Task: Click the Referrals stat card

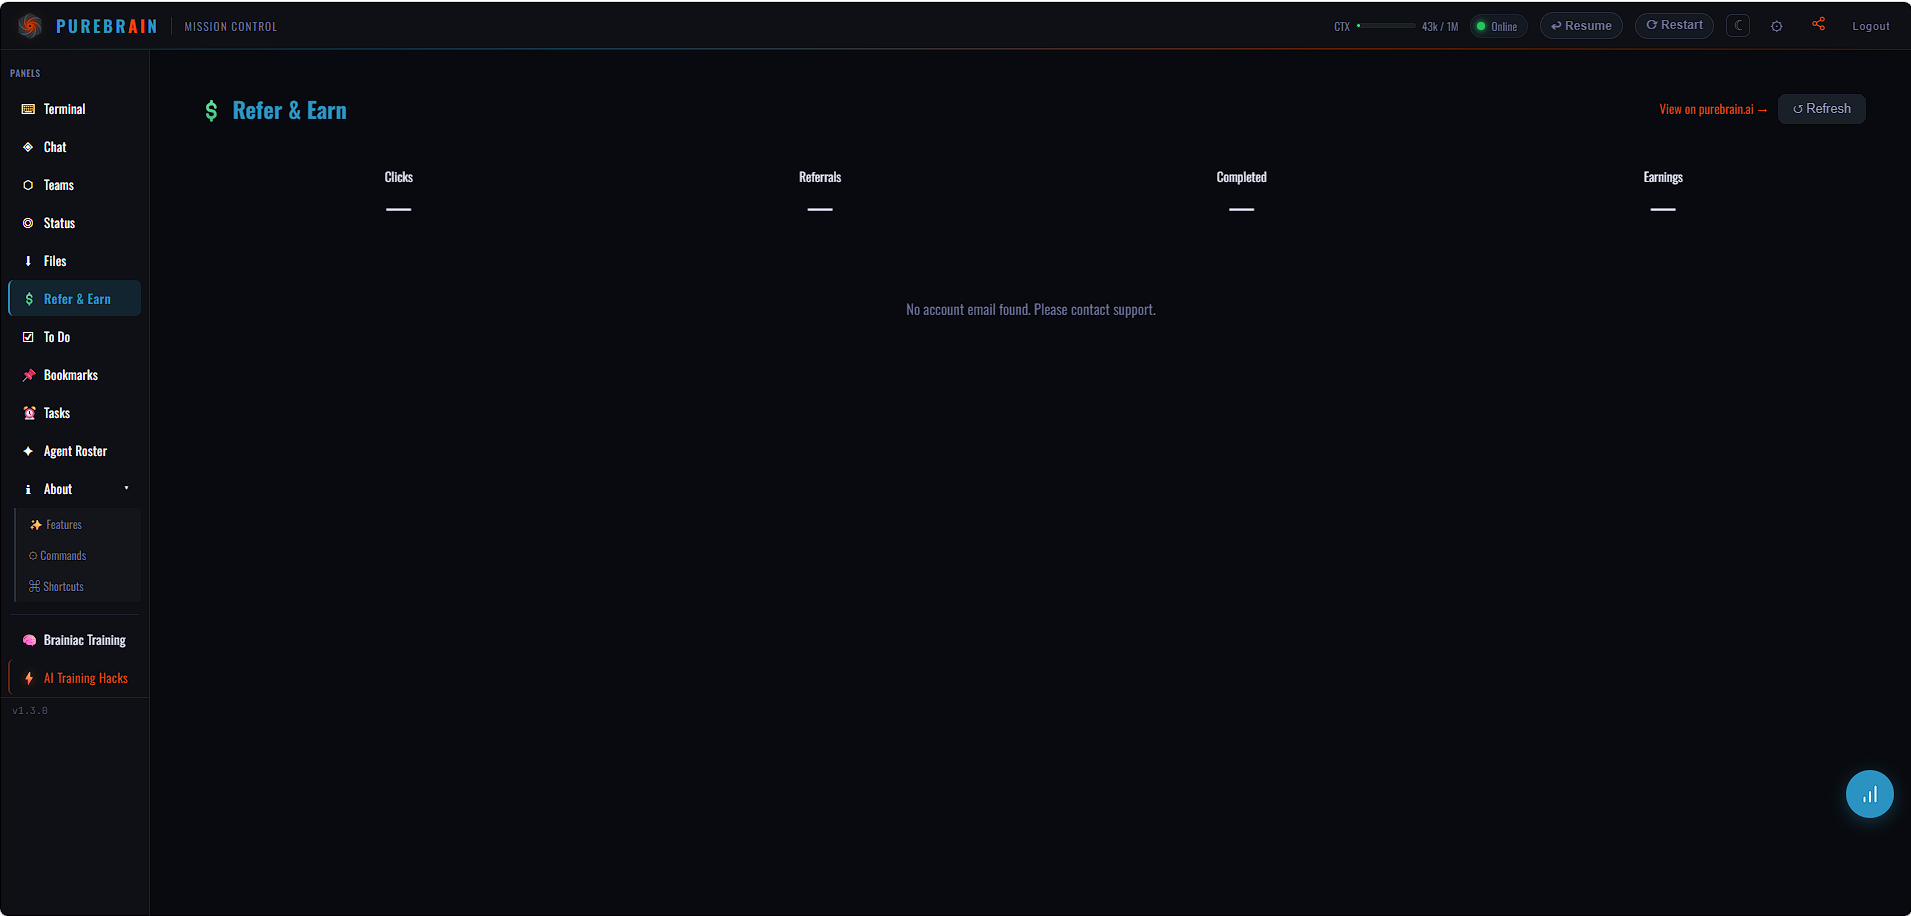Action: click(820, 192)
